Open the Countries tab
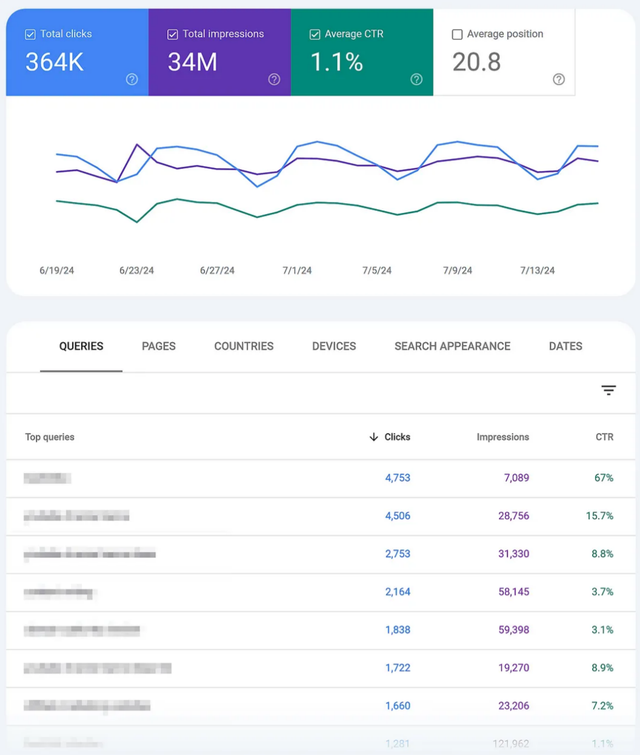Screen dimensions: 640x755 pos(243,346)
